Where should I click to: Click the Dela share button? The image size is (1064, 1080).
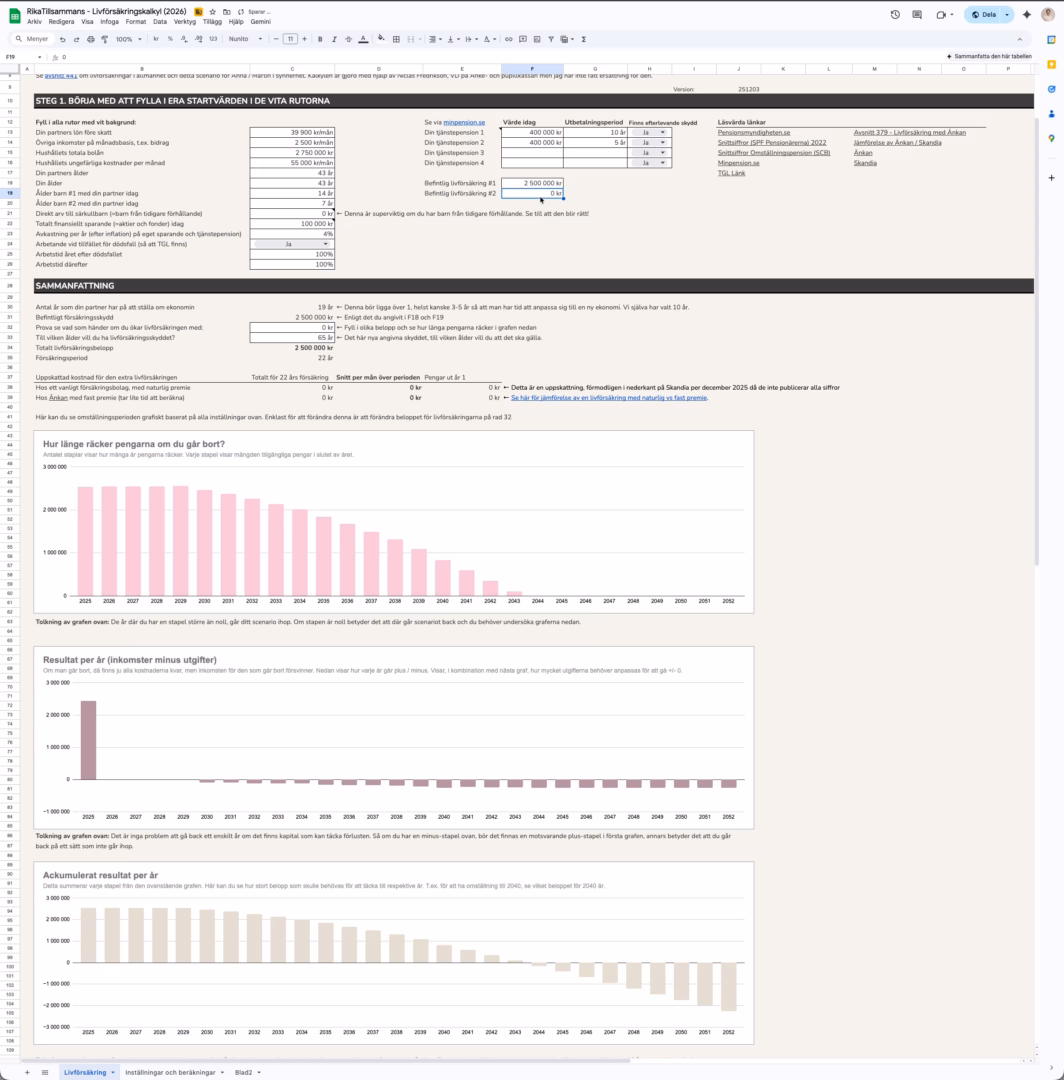pyautogui.click(x=983, y=15)
